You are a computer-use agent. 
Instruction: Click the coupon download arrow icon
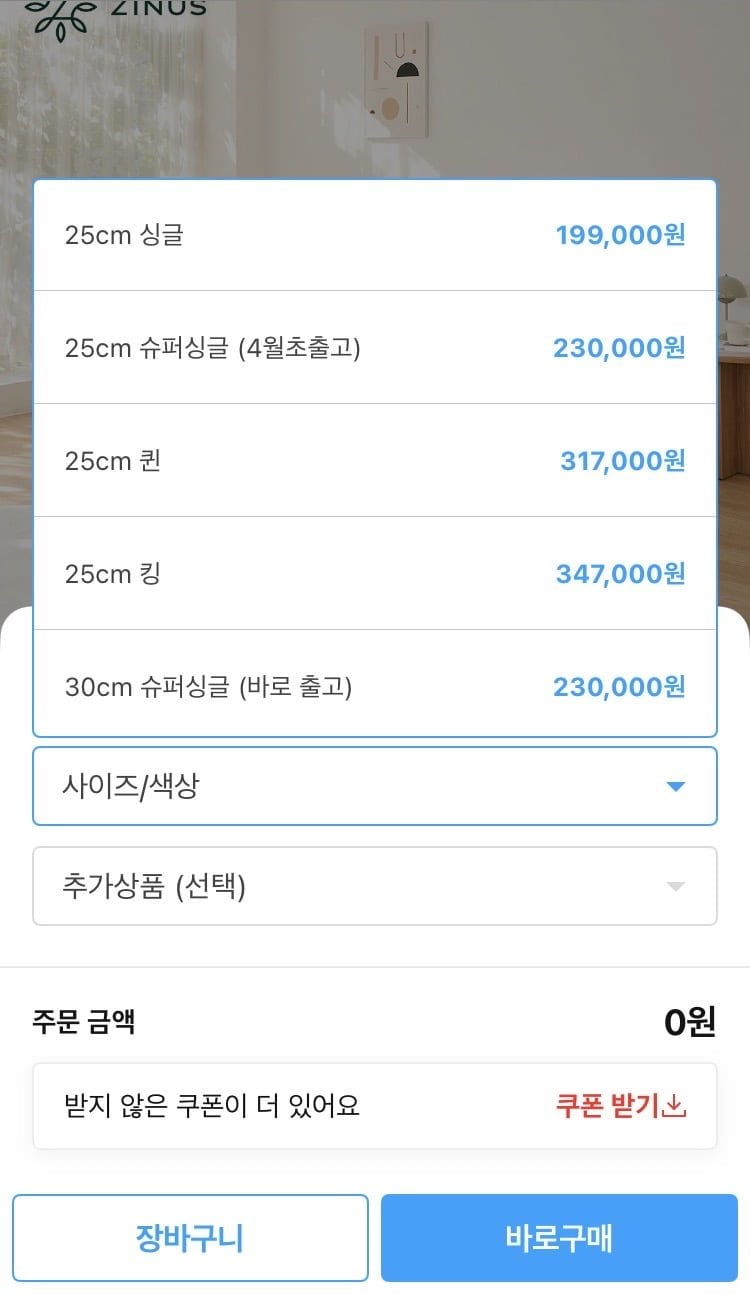pyautogui.click(x=675, y=1106)
